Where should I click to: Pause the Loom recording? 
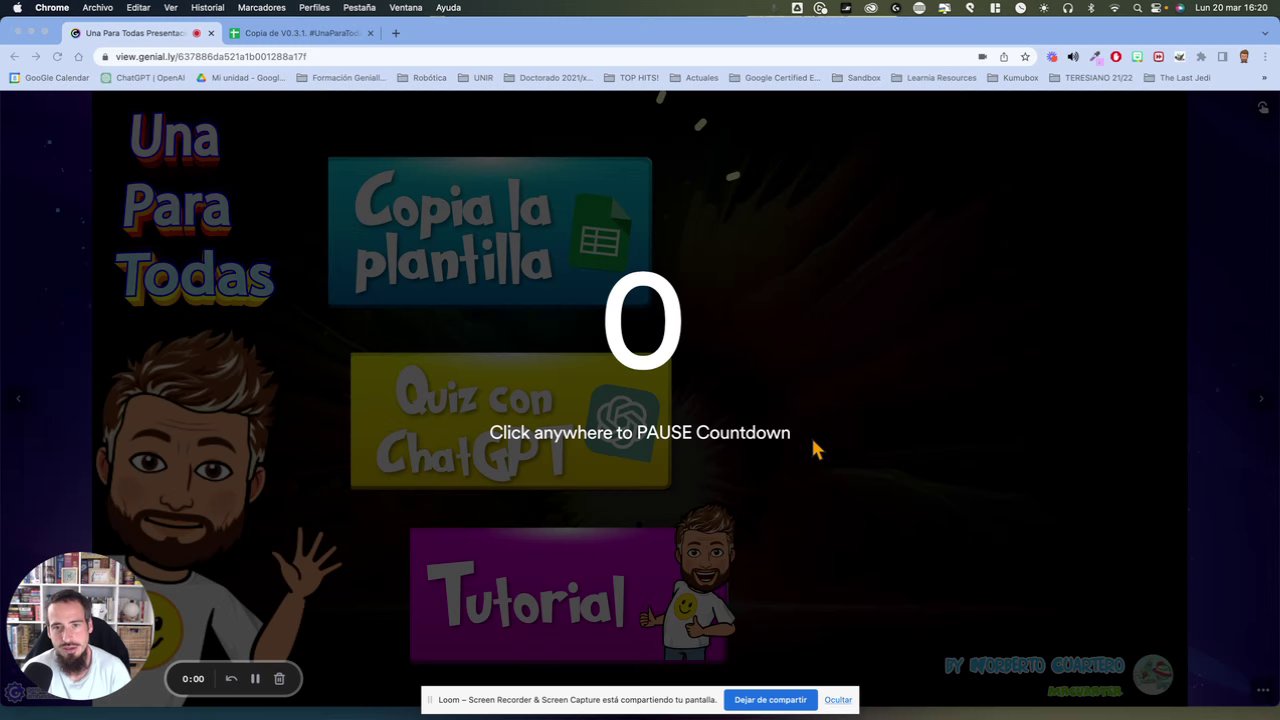pos(255,679)
